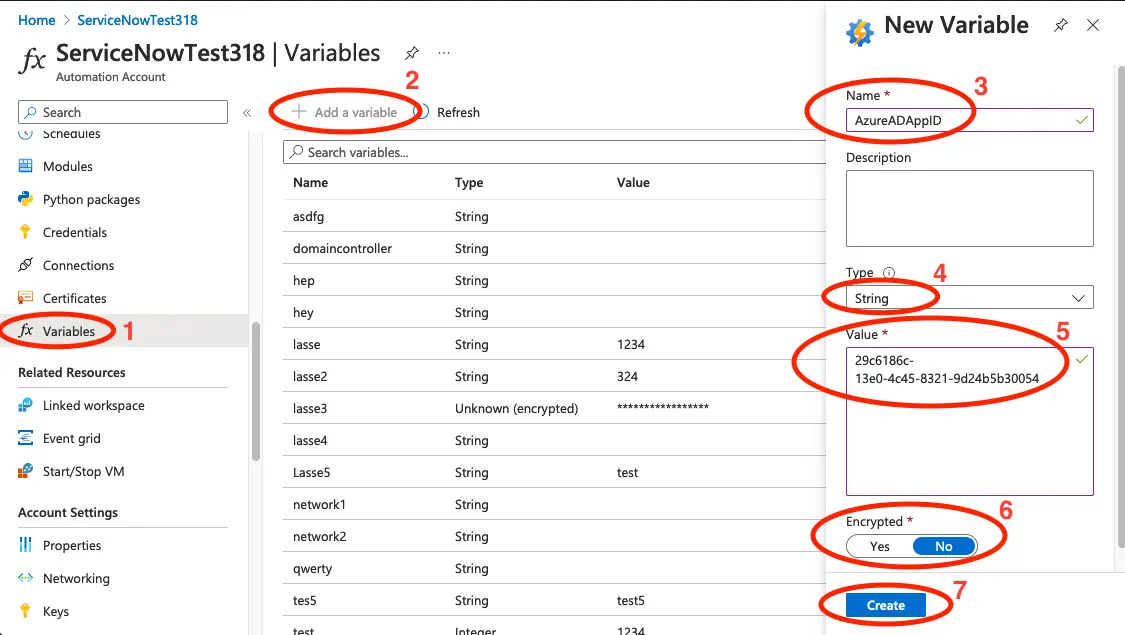Select Variables in the sidebar
Viewport: 1125px width, 635px height.
click(x=66, y=330)
